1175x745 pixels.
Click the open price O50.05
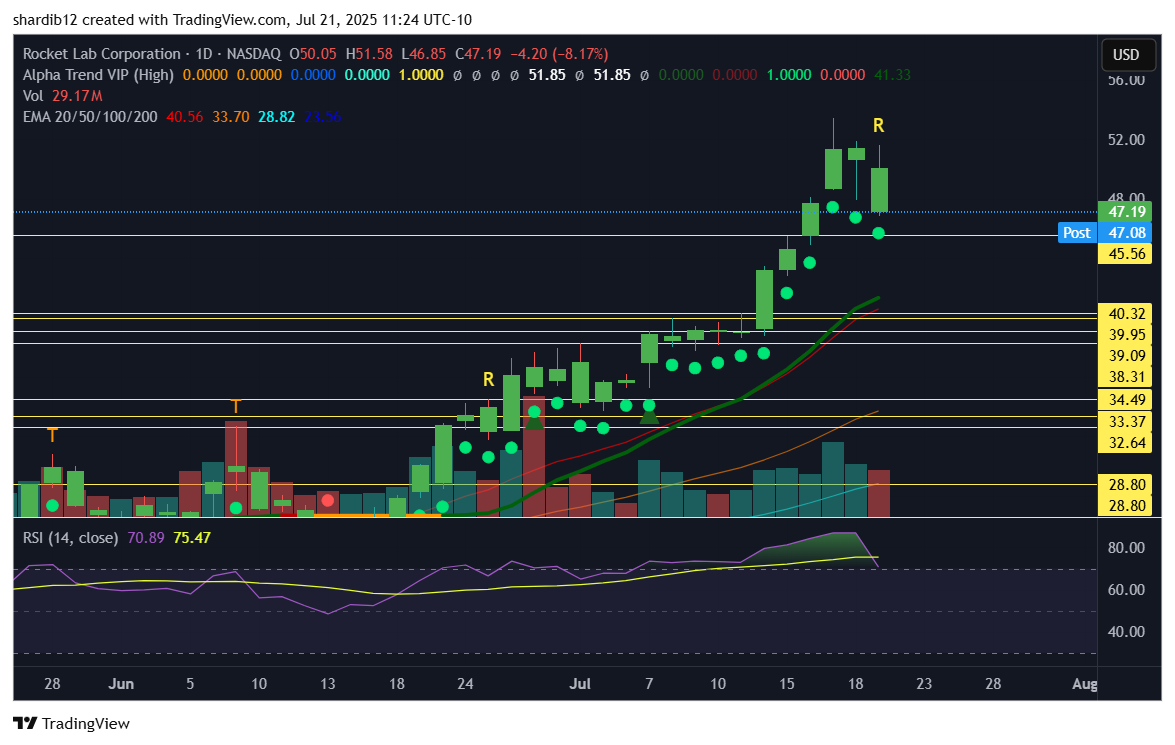313,54
